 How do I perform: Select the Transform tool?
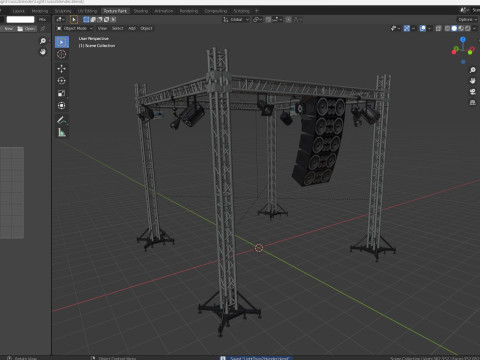[x=61, y=106]
